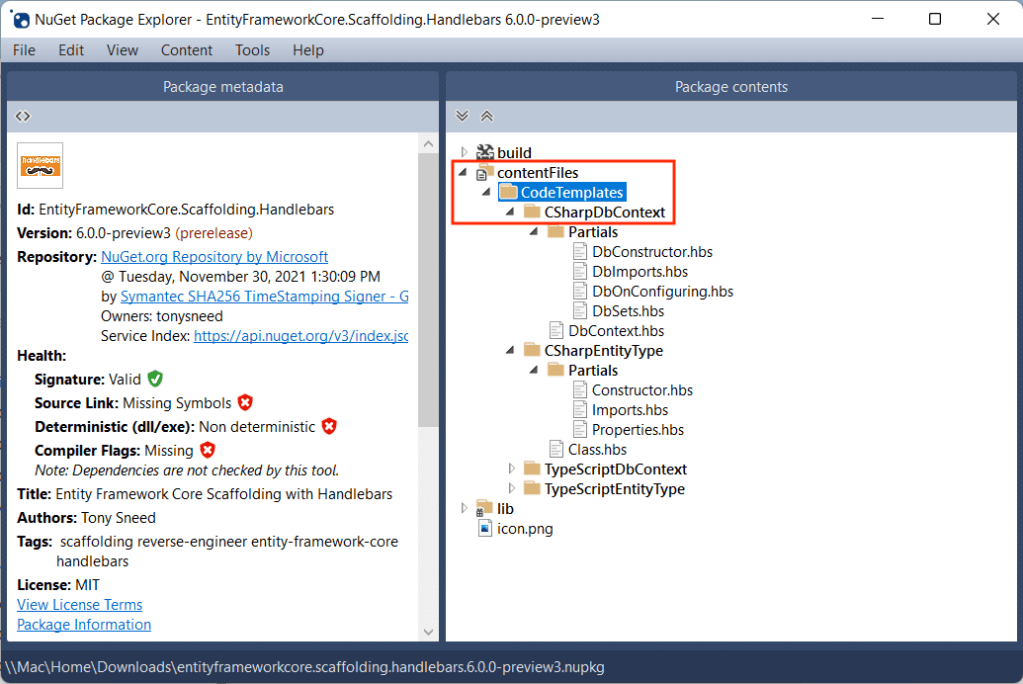The image size is (1023, 684).
Task: Expand the build folder node
Action: click(x=463, y=152)
